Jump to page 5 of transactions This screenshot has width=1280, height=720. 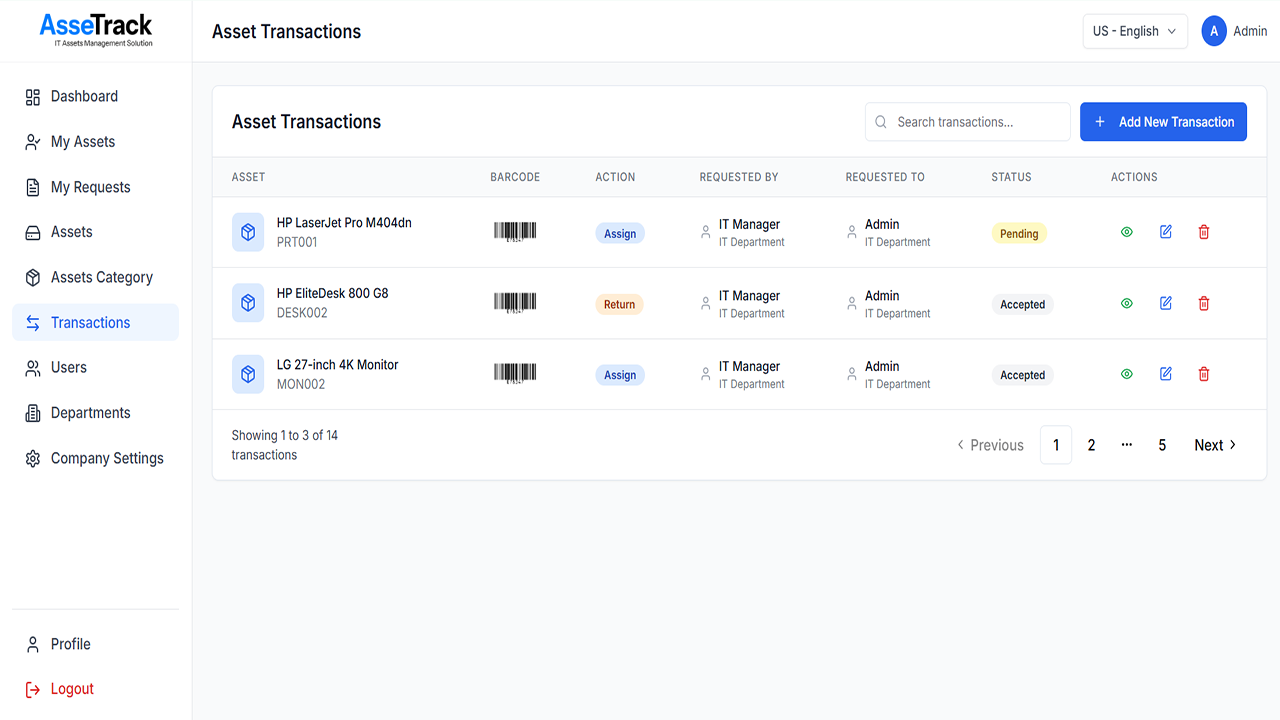[x=1162, y=445]
